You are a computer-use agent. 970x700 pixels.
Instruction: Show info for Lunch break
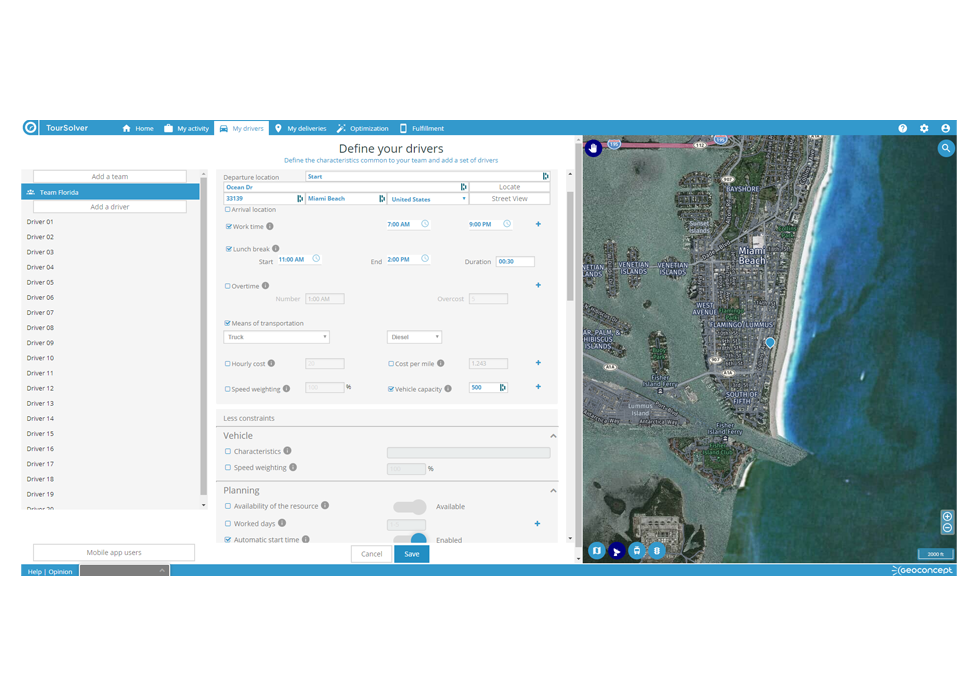coord(276,249)
